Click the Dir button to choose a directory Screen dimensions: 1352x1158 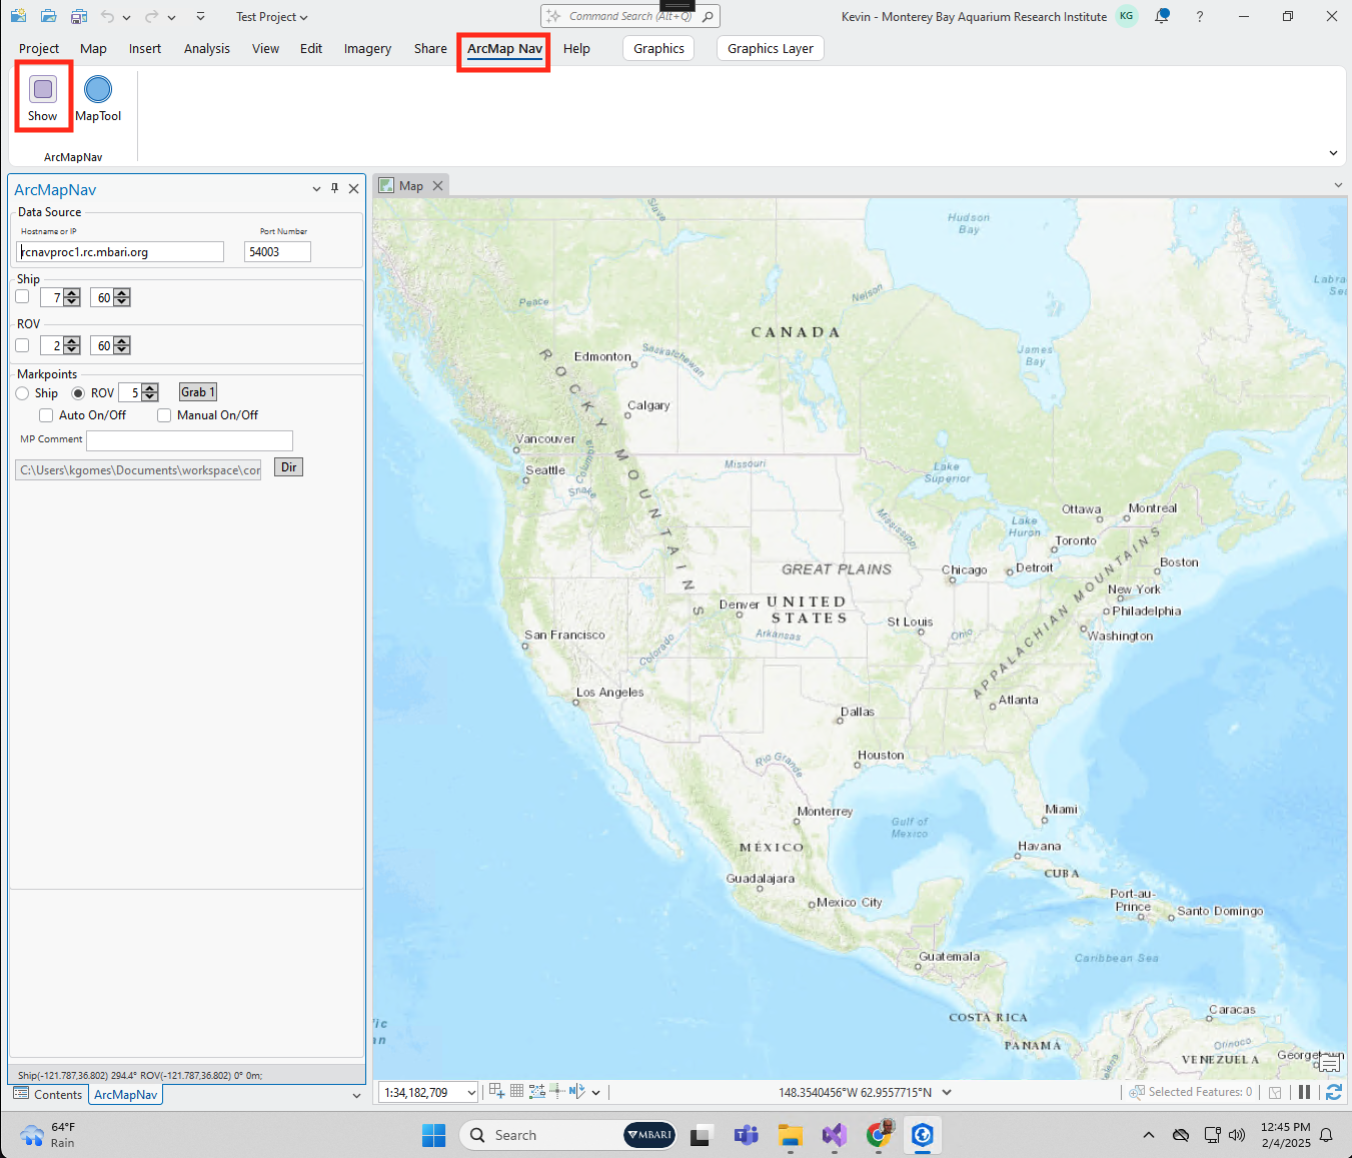[x=288, y=466]
